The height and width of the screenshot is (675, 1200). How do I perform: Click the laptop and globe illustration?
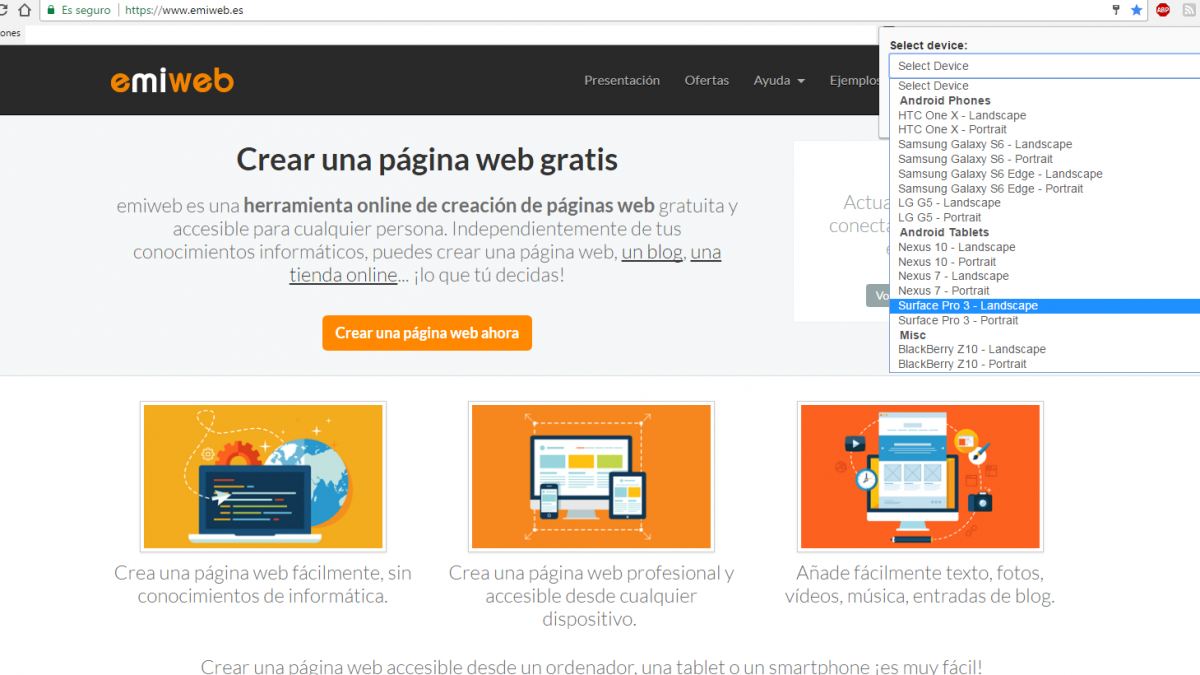tap(263, 476)
